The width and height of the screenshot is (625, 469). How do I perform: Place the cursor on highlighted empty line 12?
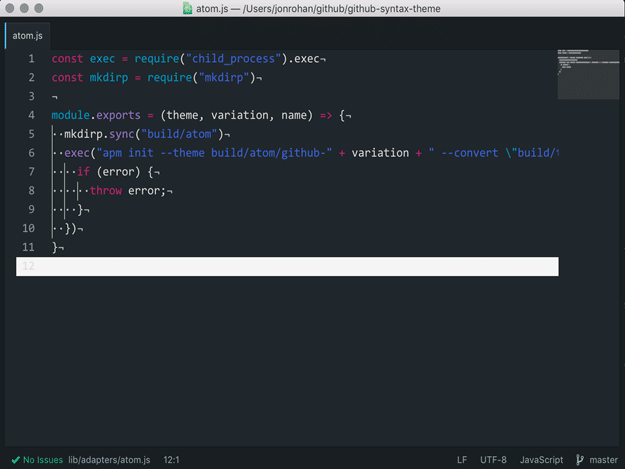point(300,266)
